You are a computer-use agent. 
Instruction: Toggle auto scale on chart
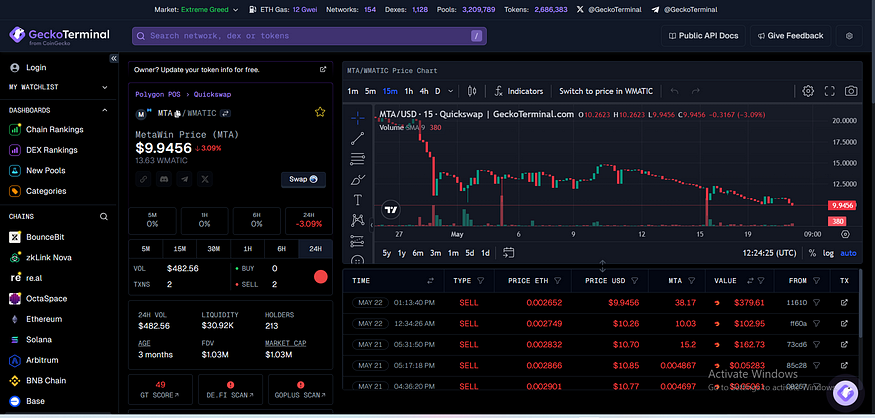click(x=848, y=253)
